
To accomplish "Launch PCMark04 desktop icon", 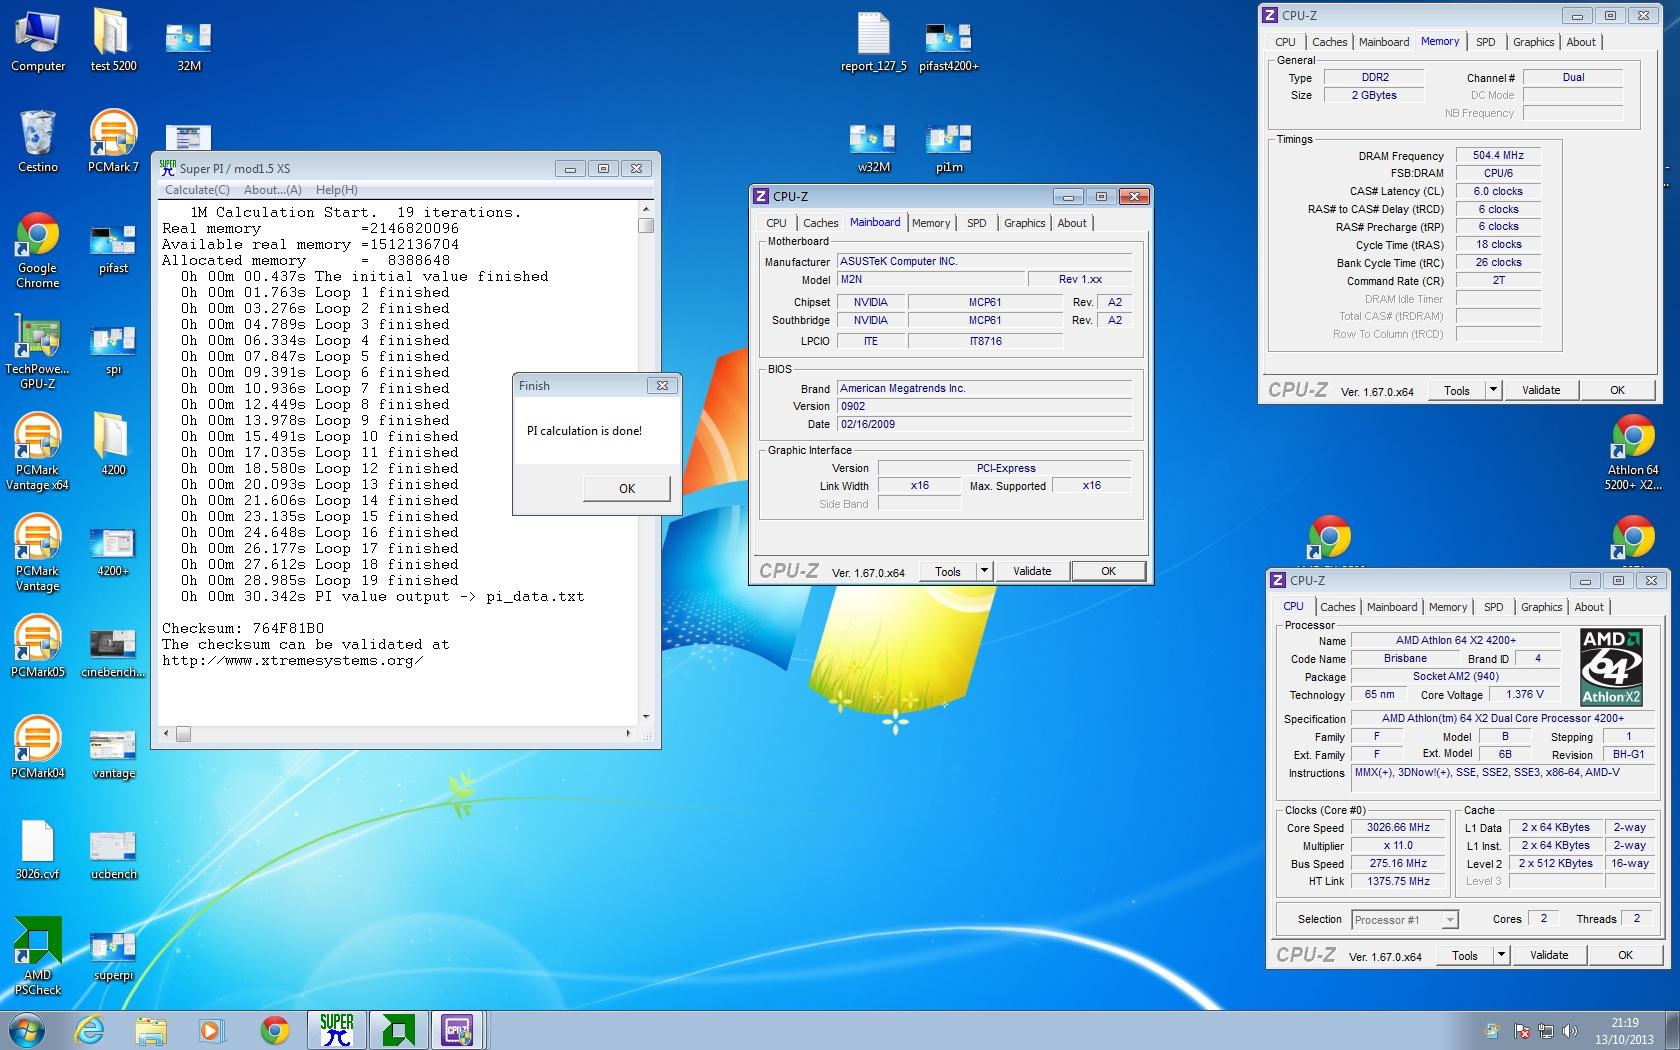I will point(38,748).
